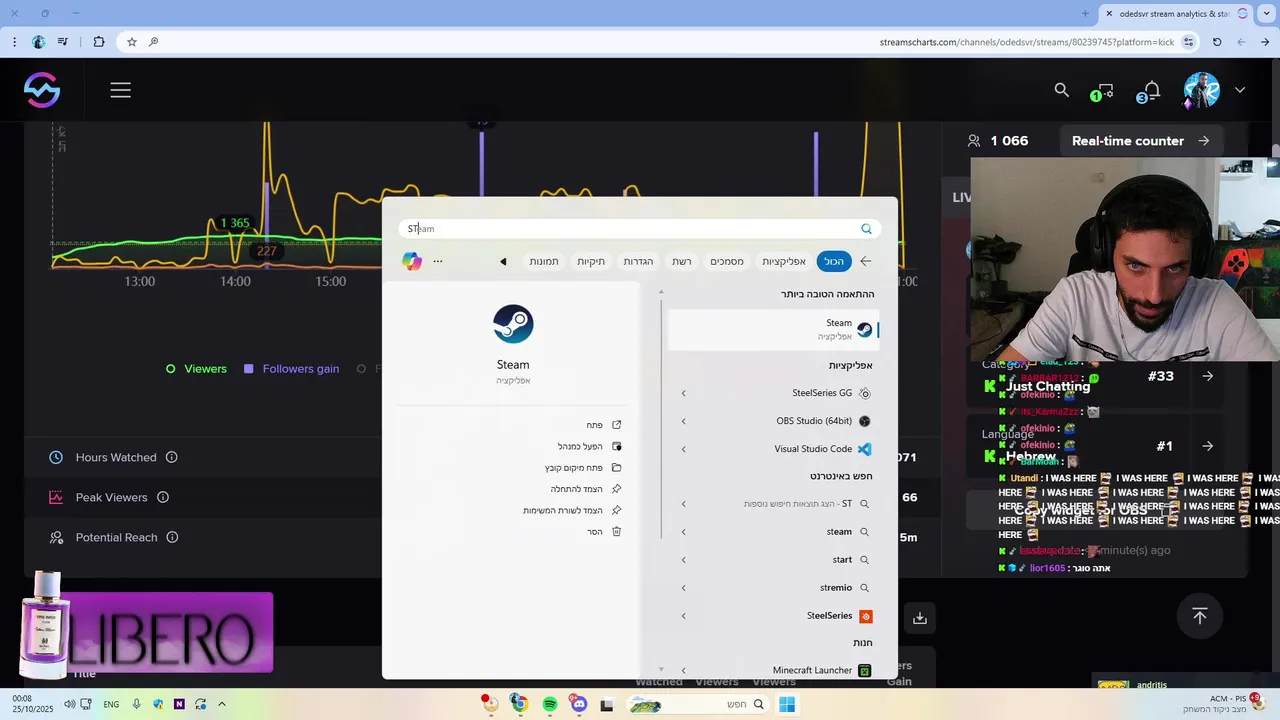Expand the 'start' web search chevron
Image resolution: width=1280 pixels, height=720 pixels.
684,560
